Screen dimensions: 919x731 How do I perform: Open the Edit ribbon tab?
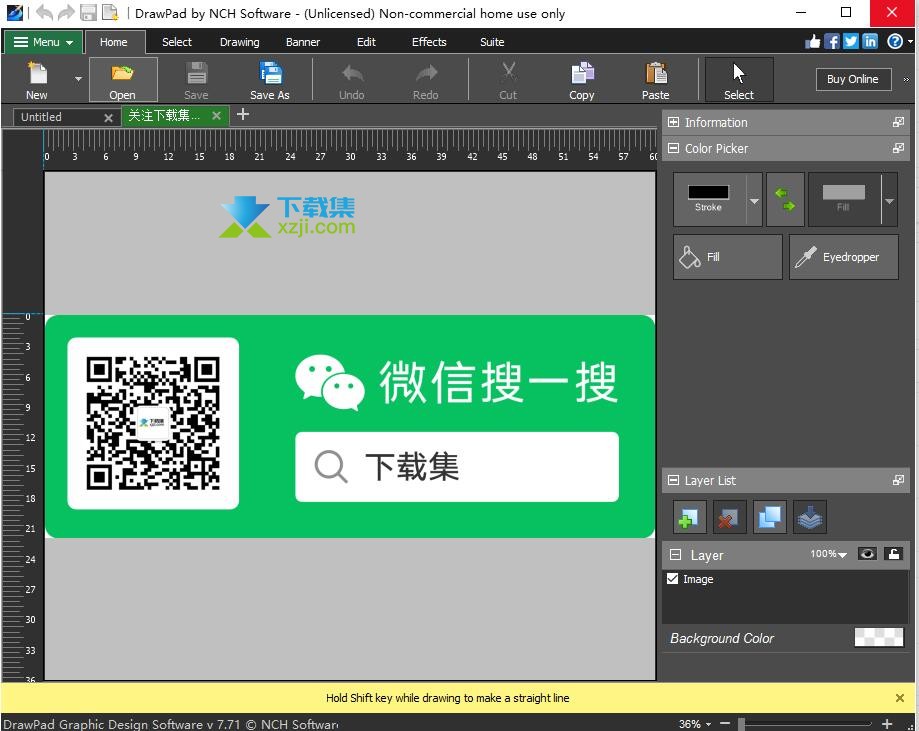tap(366, 42)
